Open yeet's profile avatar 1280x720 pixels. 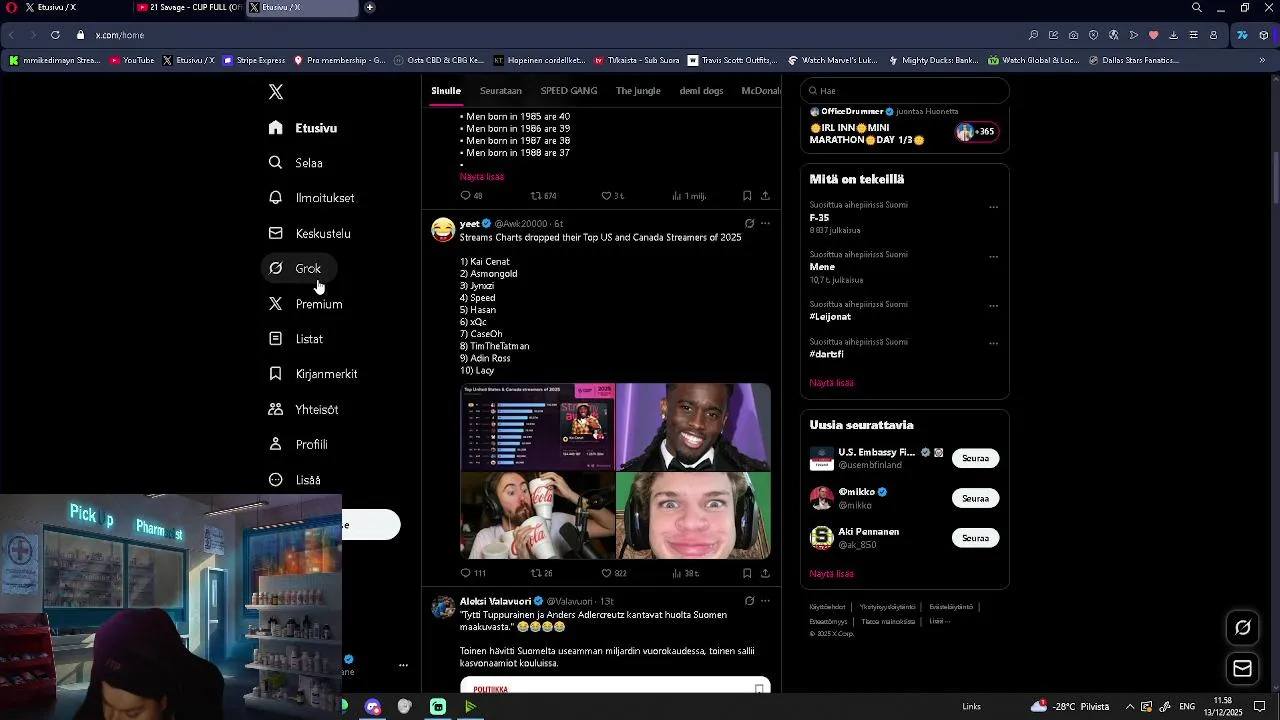(443, 229)
